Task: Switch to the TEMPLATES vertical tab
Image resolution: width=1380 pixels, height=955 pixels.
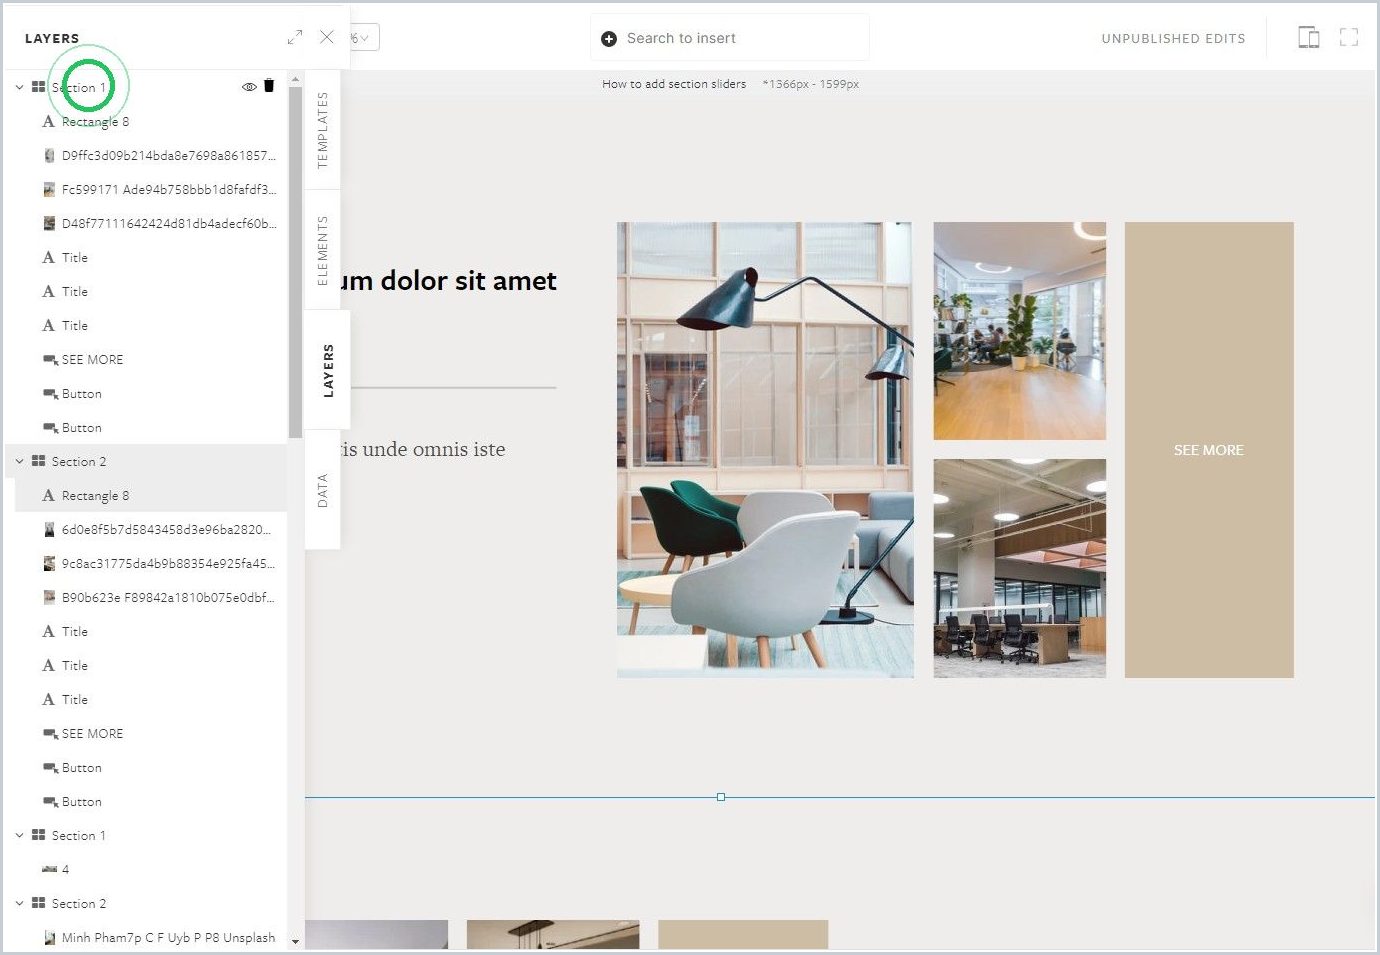Action: click(322, 130)
